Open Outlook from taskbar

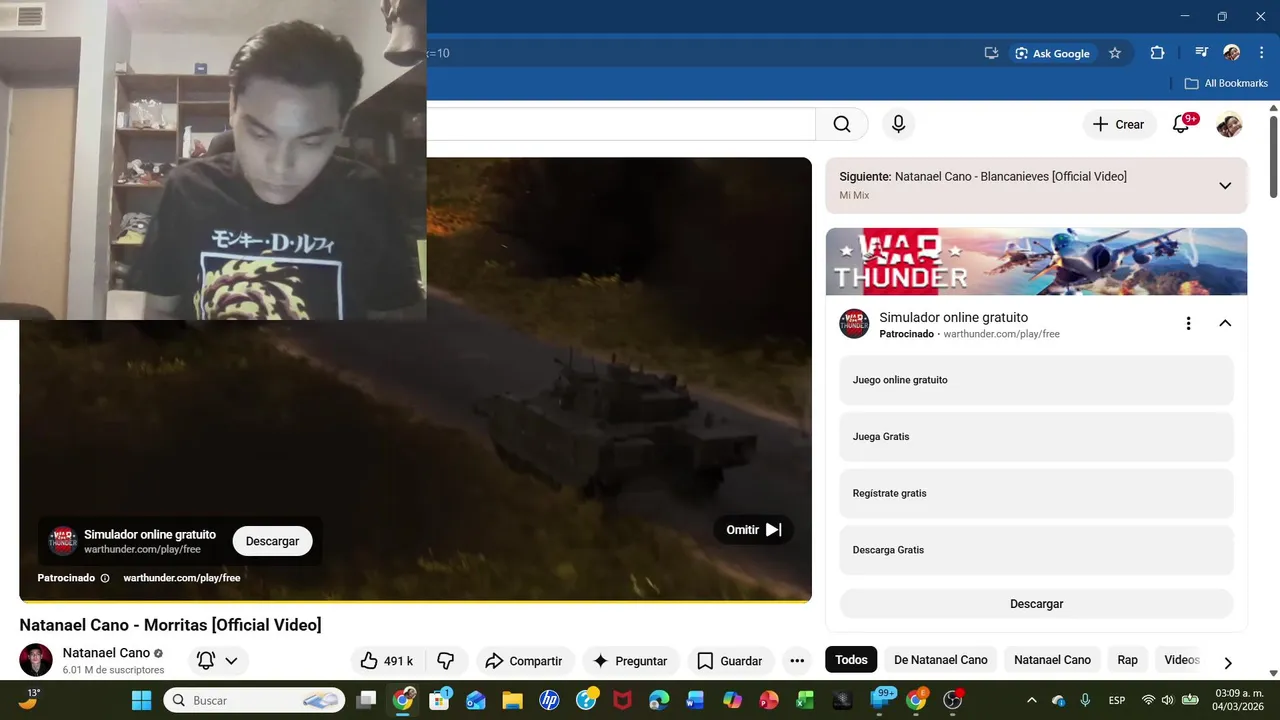(475, 700)
